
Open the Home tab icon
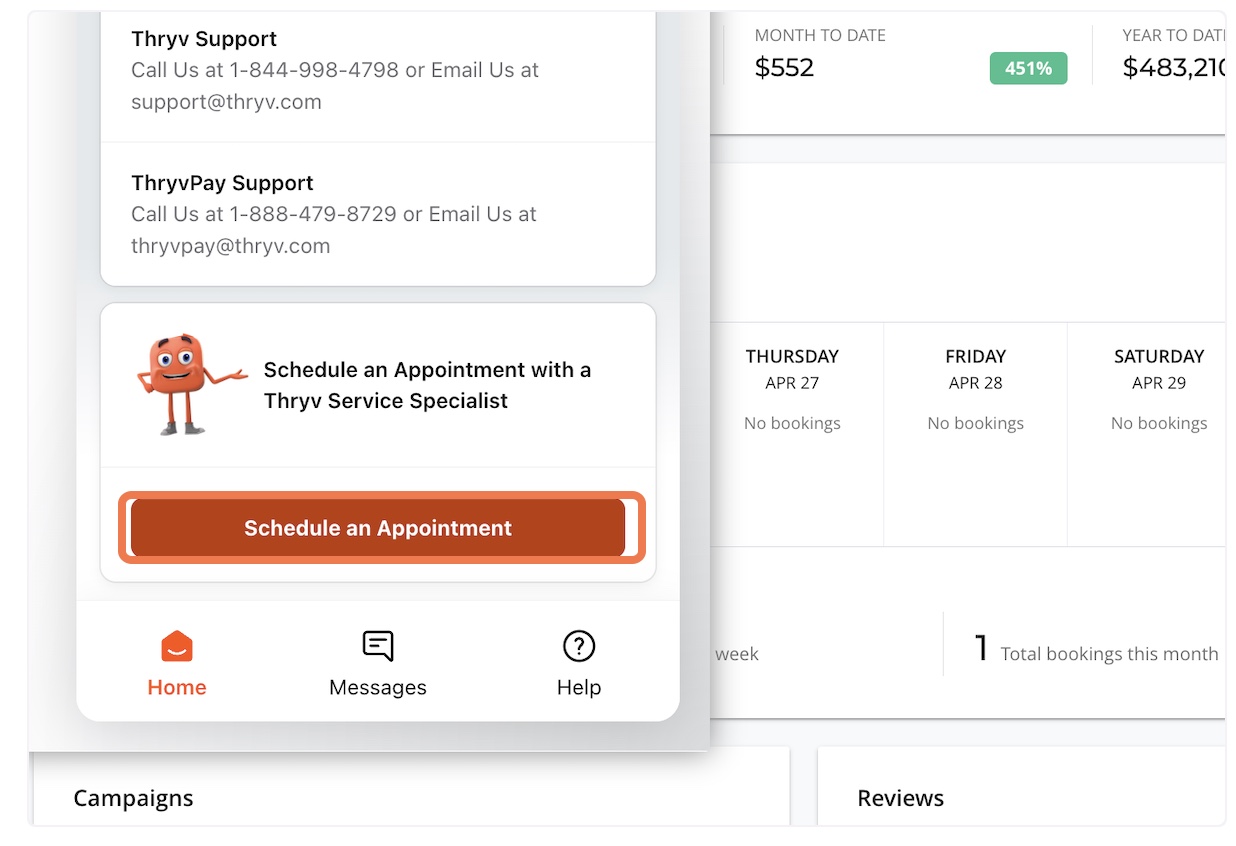click(177, 646)
